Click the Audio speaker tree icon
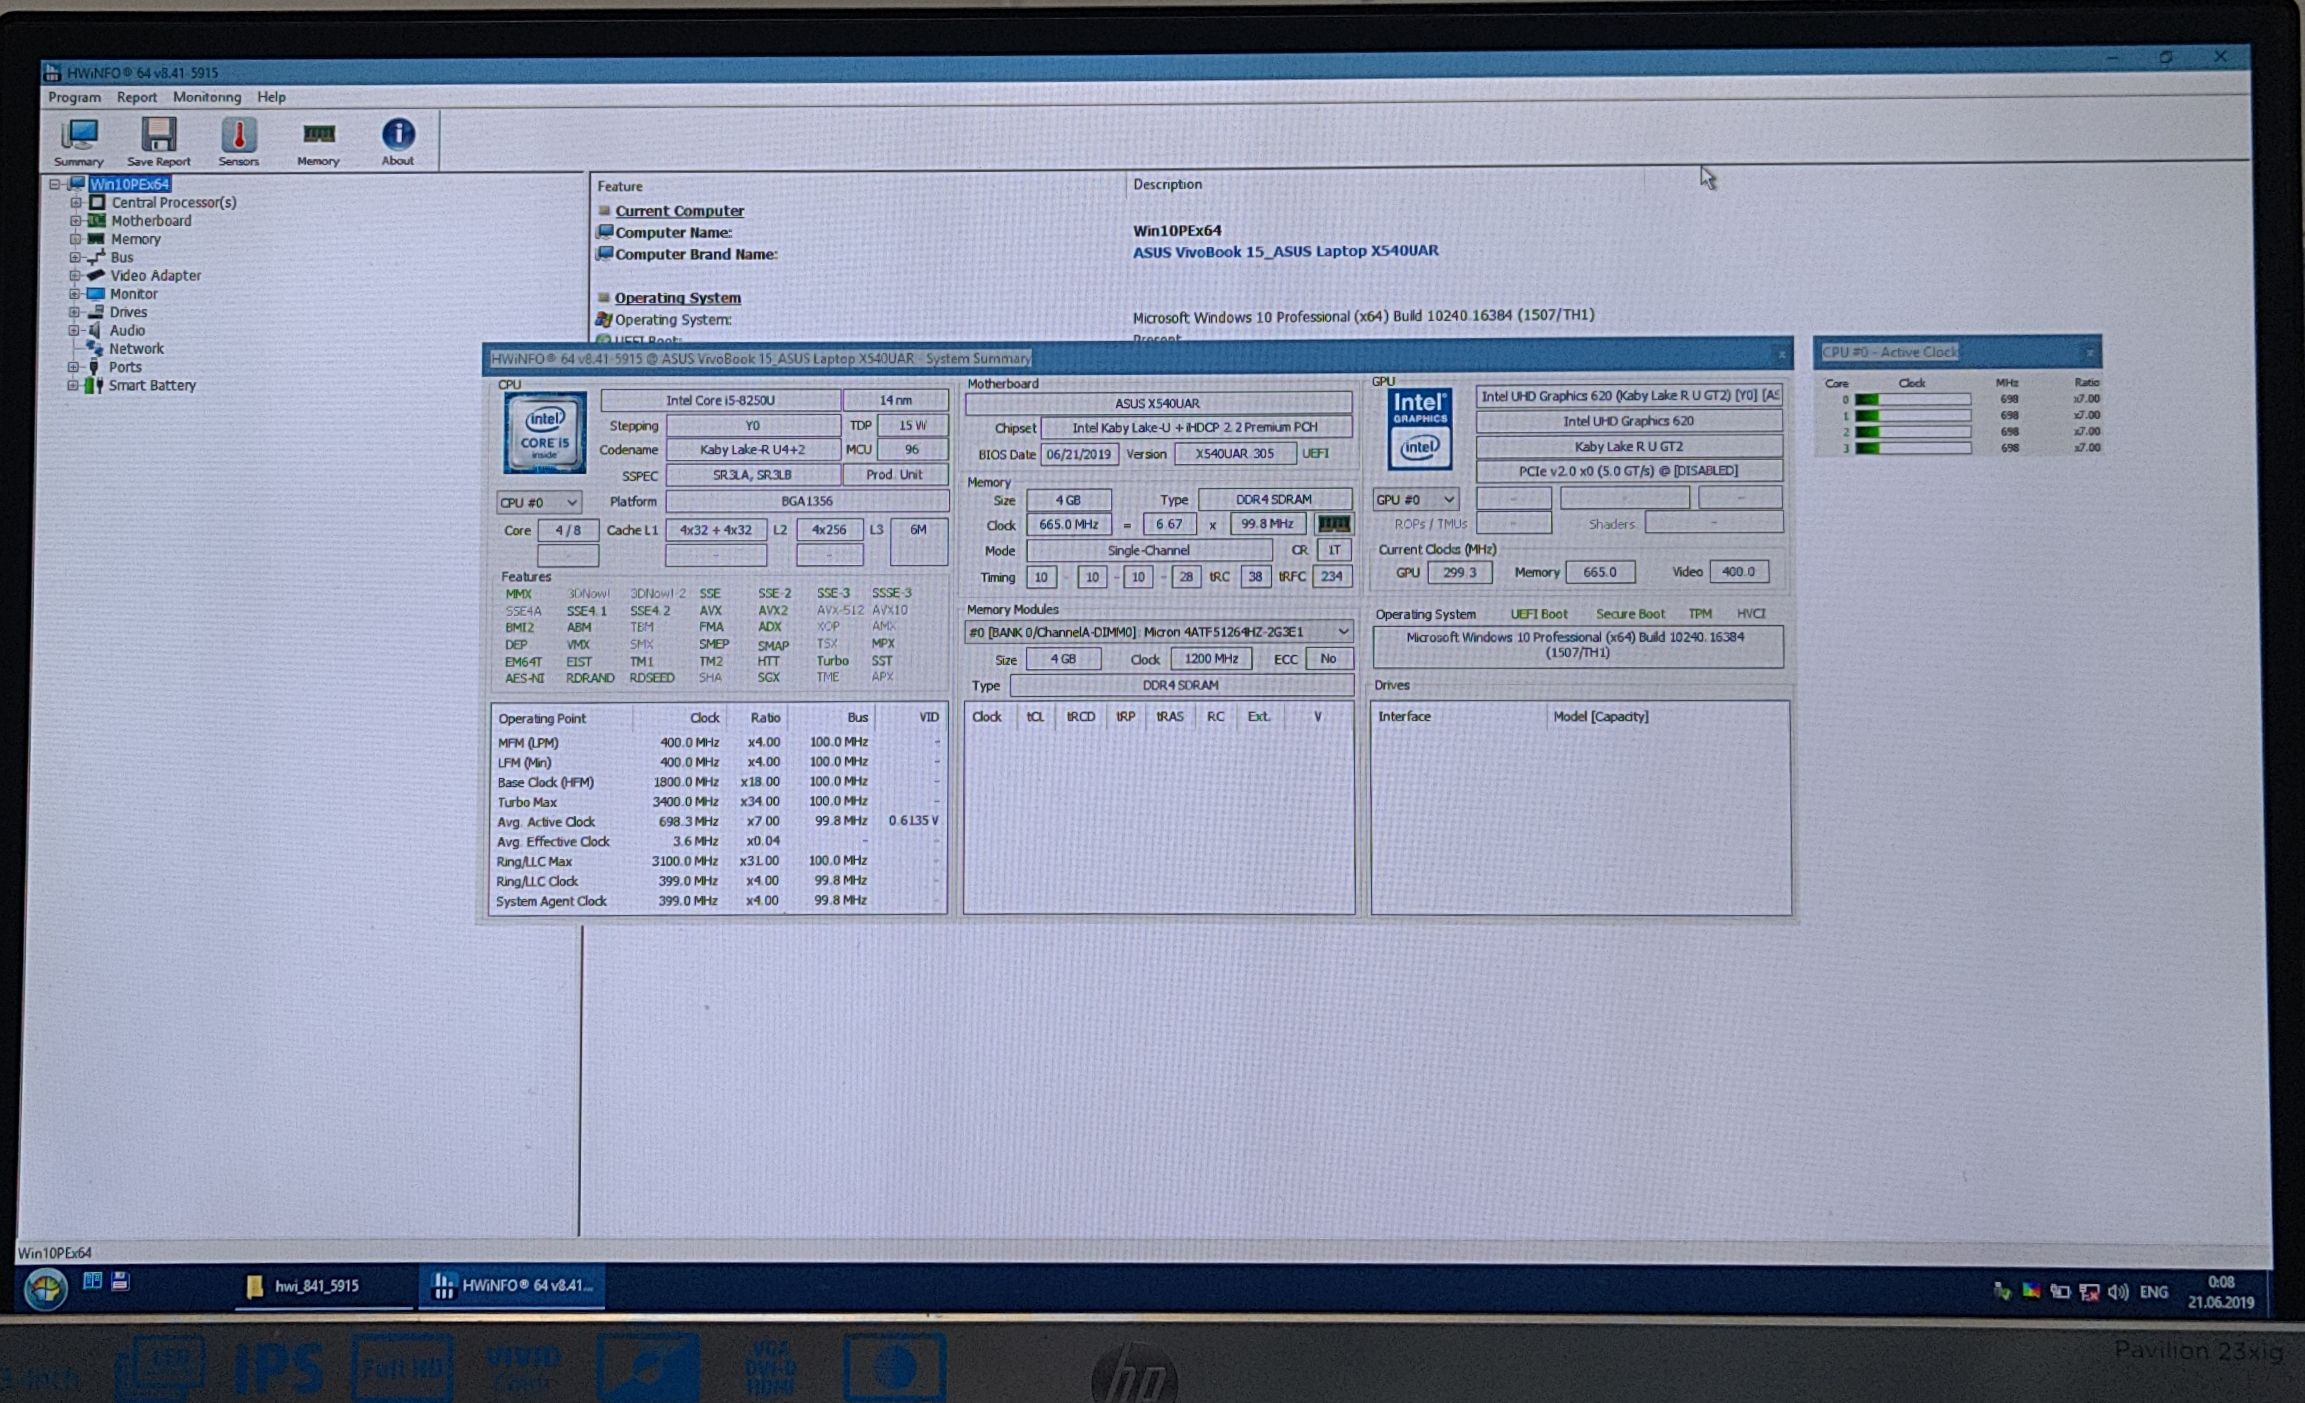Image resolution: width=2305 pixels, height=1403 pixels. [95, 330]
